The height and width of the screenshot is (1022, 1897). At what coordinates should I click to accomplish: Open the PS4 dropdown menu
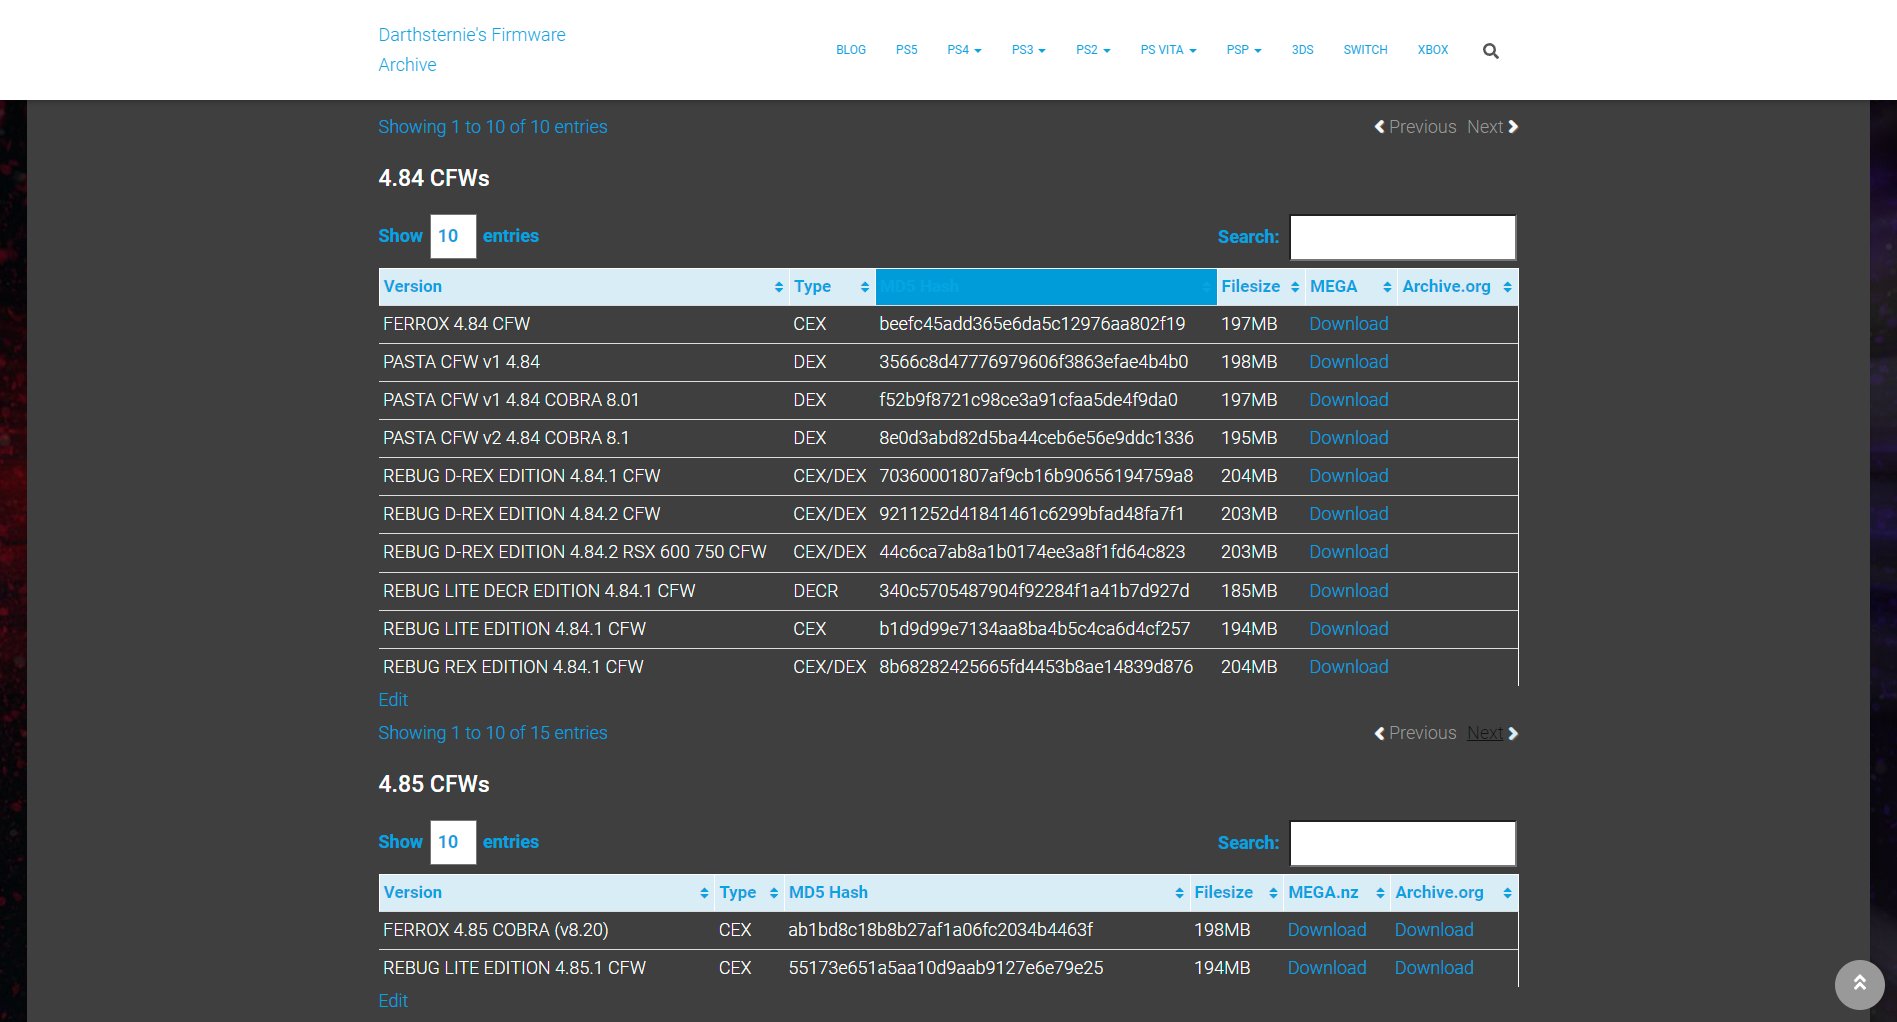pyautogui.click(x=964, y=50)
